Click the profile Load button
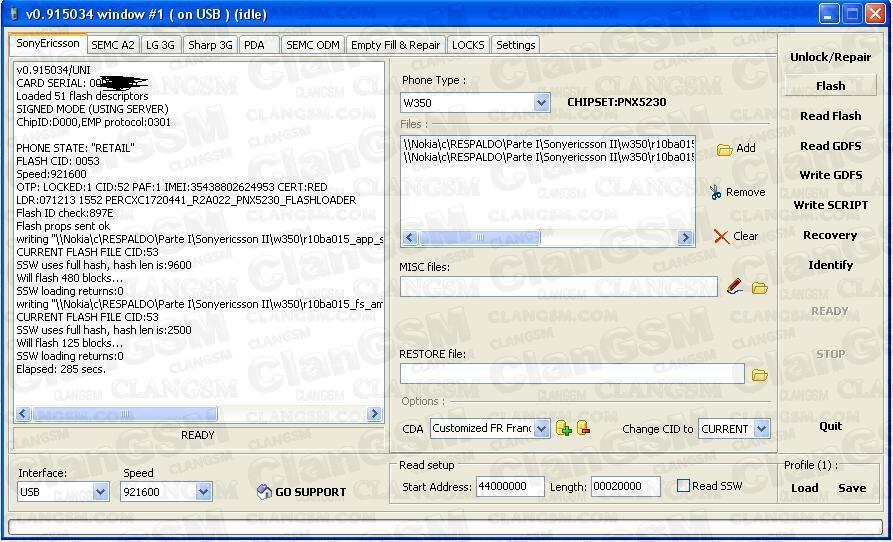Viewport: 893px width, 542px height. point(804,488)
